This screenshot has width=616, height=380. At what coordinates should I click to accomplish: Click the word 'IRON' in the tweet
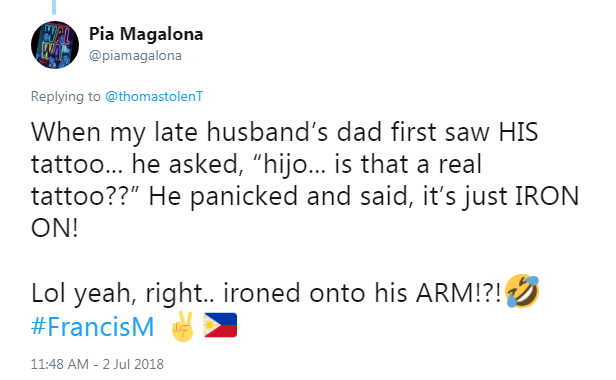tap(547, 196)
